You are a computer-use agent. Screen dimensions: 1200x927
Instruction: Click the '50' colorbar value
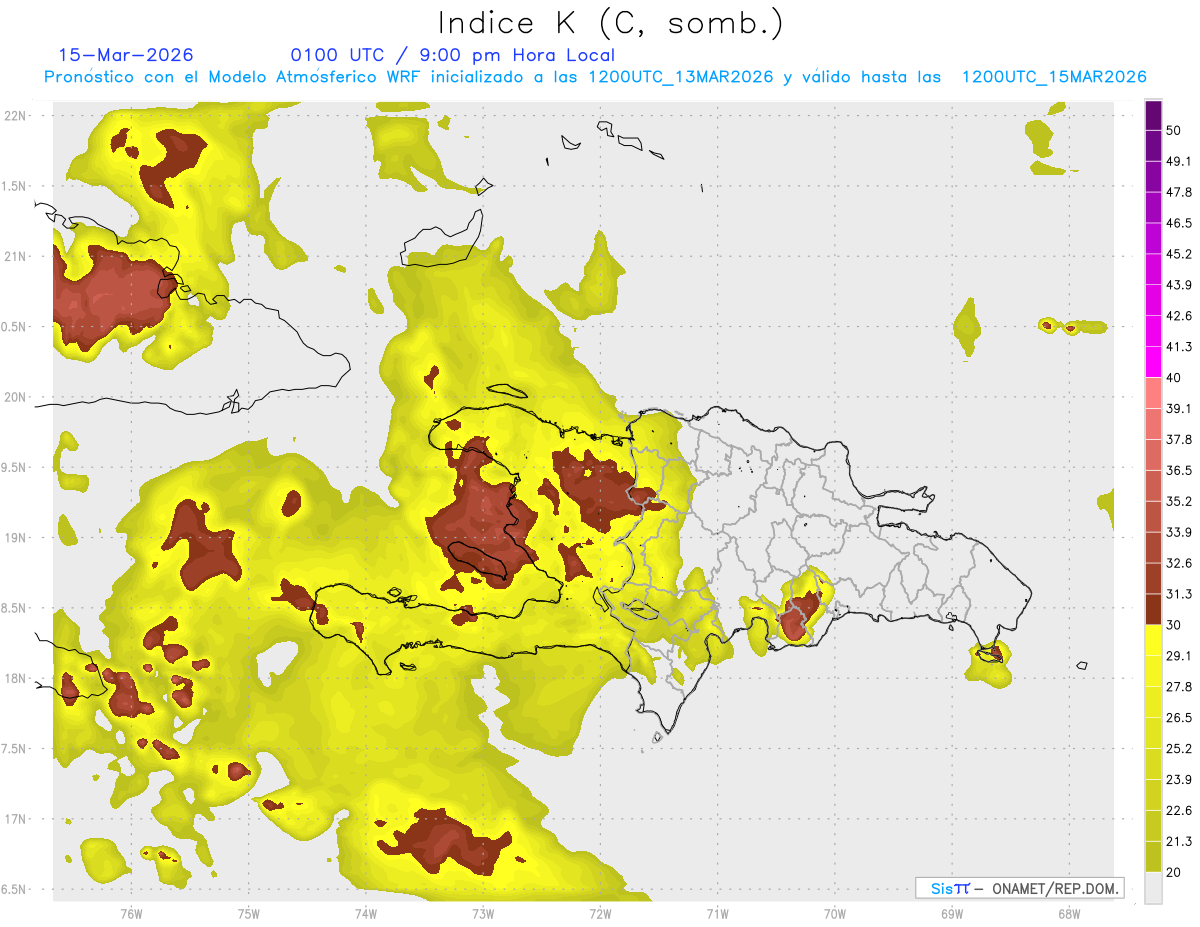(x=1174, y=130)
